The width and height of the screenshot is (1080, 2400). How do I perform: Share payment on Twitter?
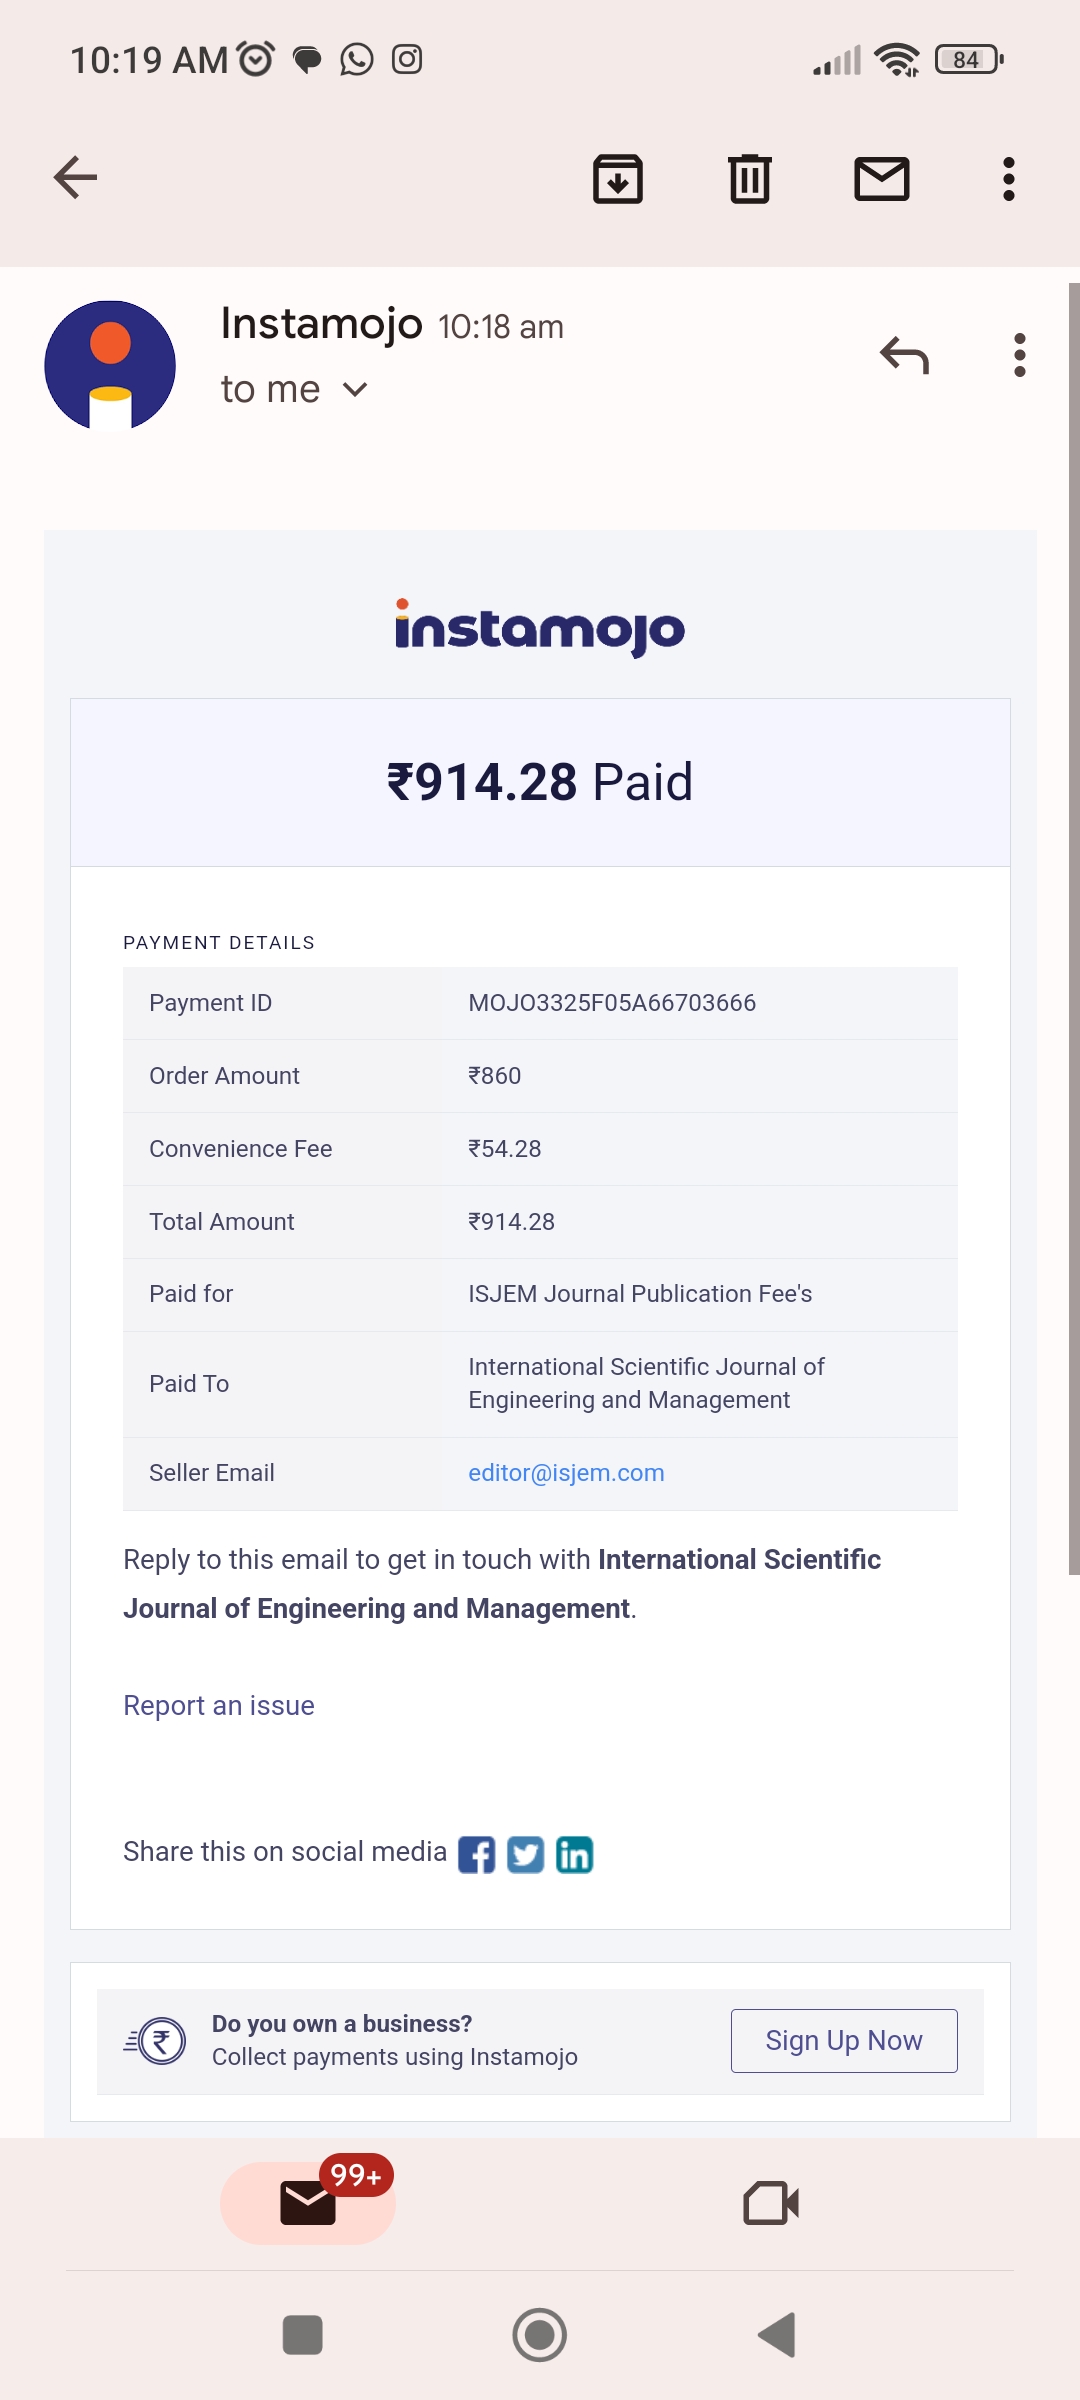tap(525, 1855)
